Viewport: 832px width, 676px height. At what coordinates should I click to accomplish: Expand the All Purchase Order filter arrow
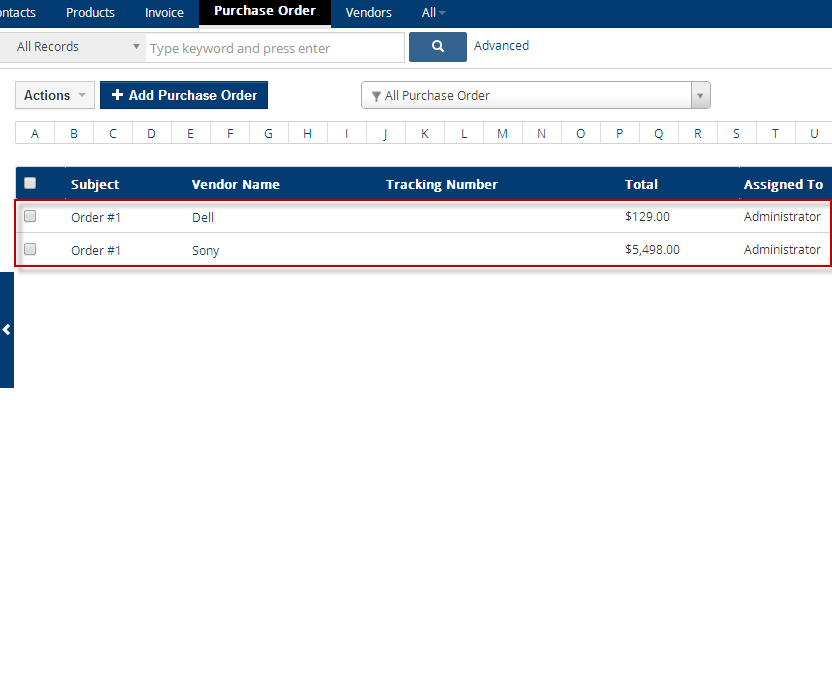[x=700, y=96]
